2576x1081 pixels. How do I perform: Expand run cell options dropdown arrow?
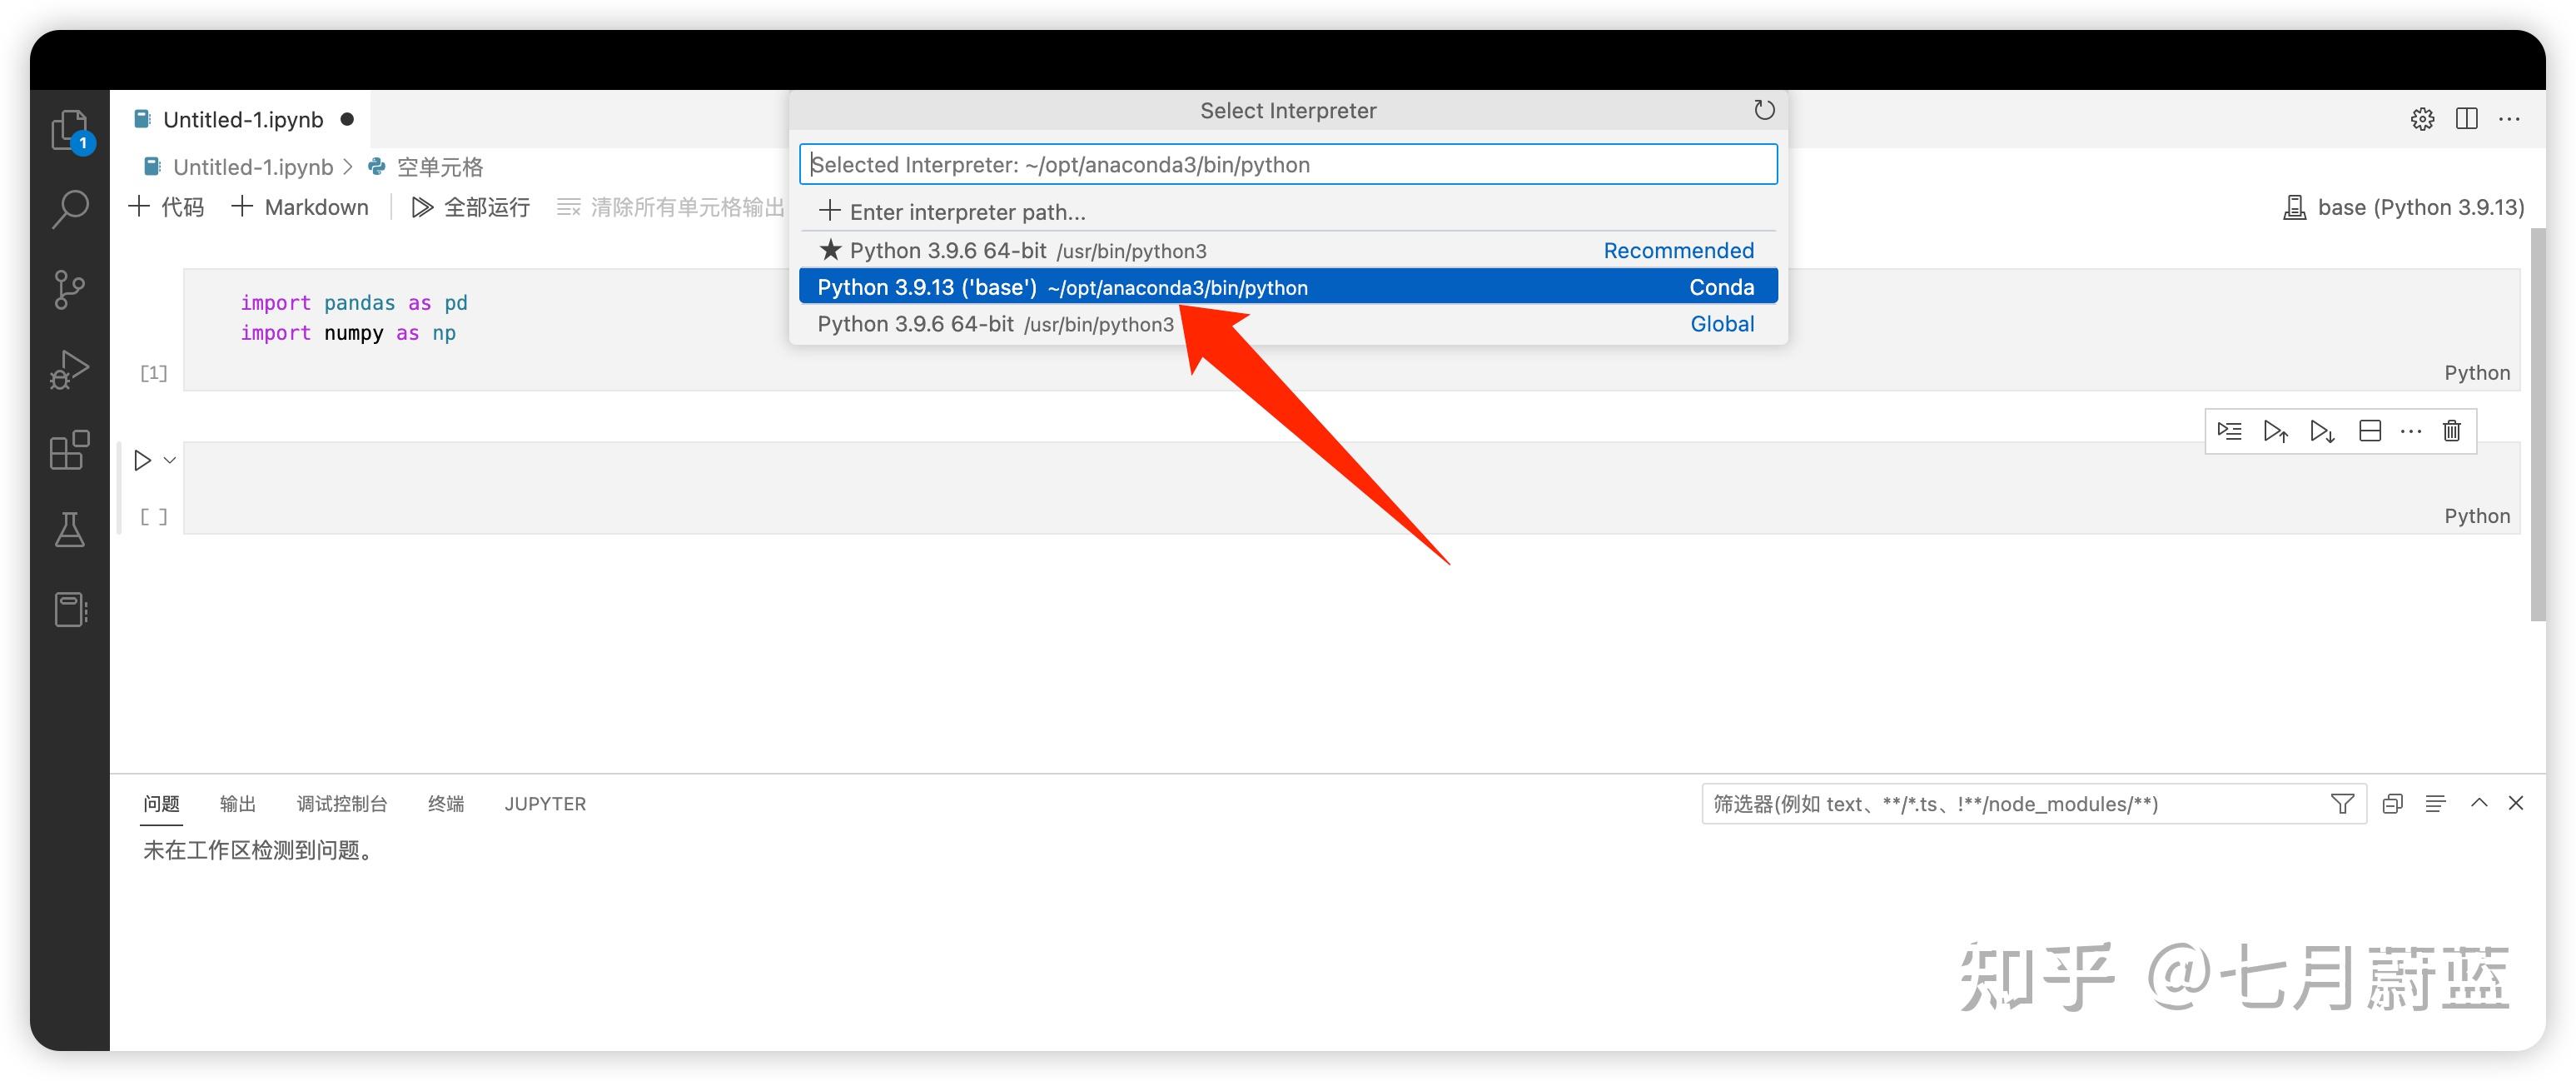click(170, 460)
